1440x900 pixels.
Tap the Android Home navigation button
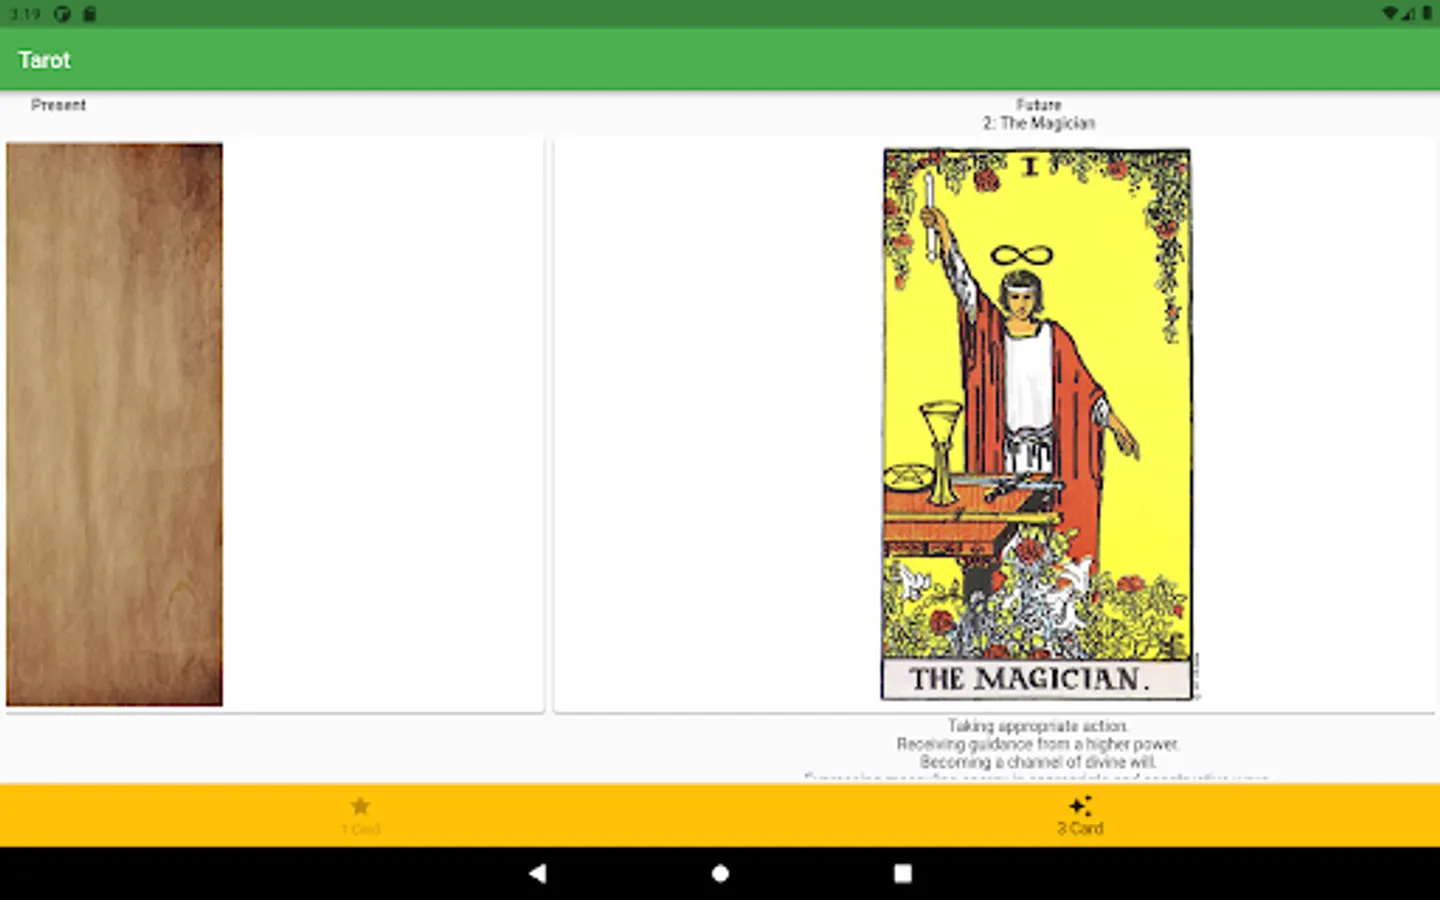click(720, 873)
